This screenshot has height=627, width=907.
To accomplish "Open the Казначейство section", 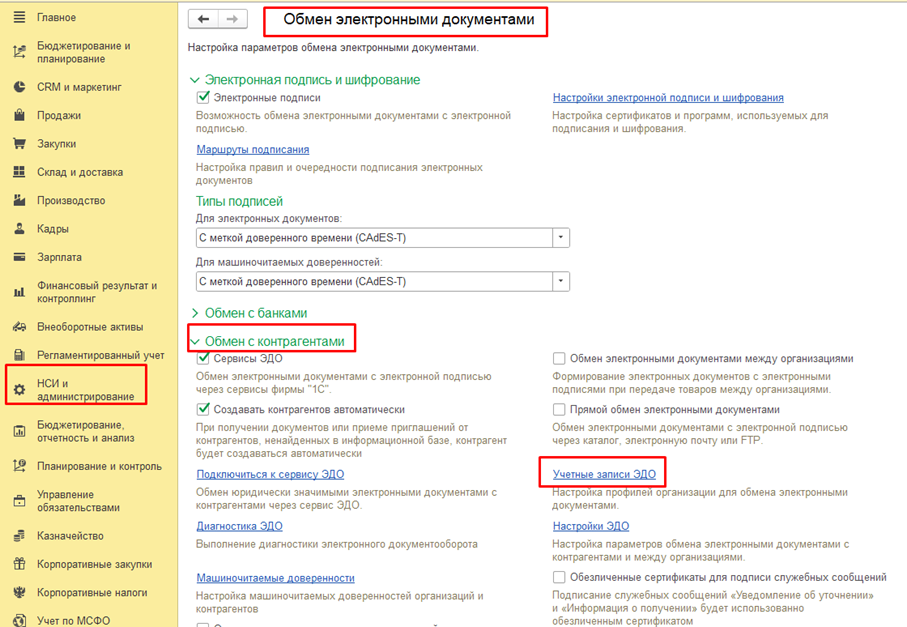I will (70, 536).
